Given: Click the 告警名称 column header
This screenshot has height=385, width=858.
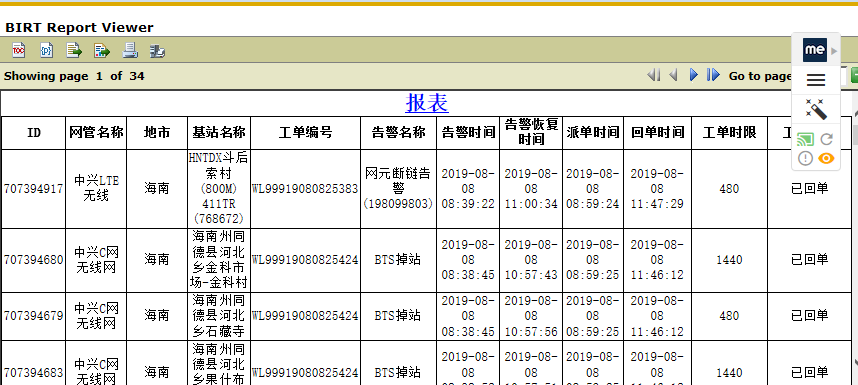Looking at the screenshot, I should [x=398, y=132].
